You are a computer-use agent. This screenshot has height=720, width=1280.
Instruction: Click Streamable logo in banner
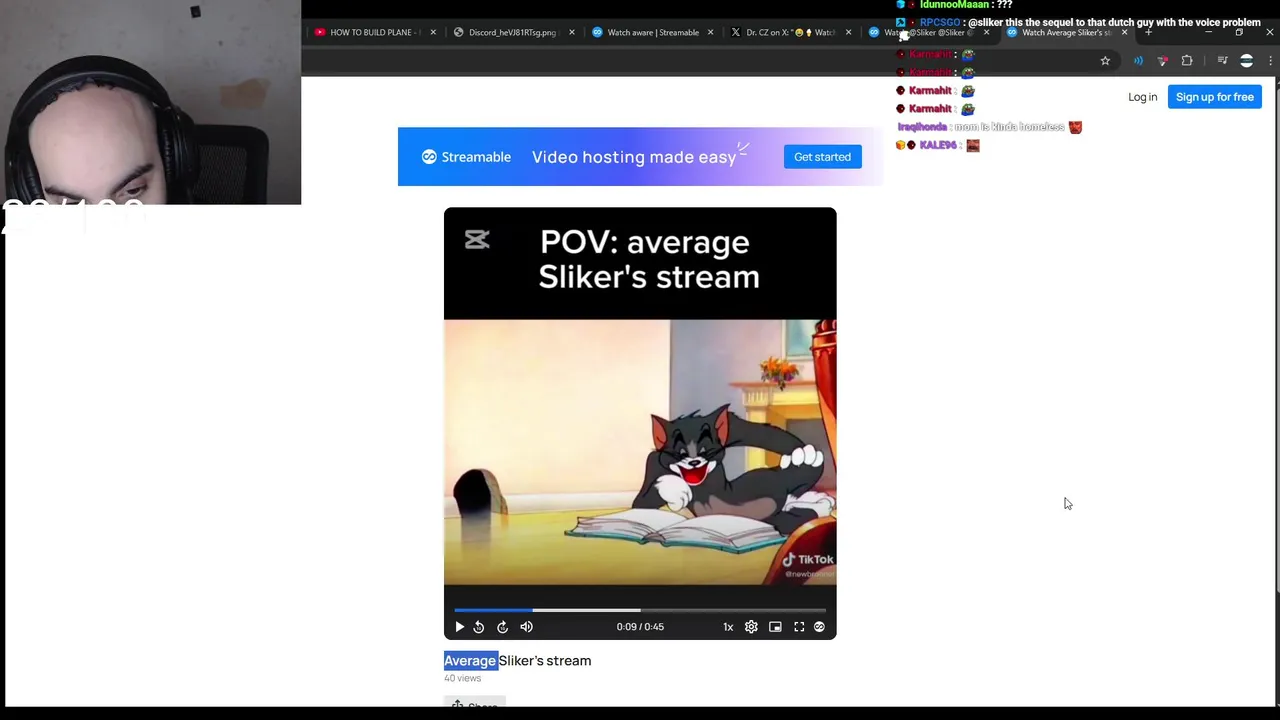466,157
